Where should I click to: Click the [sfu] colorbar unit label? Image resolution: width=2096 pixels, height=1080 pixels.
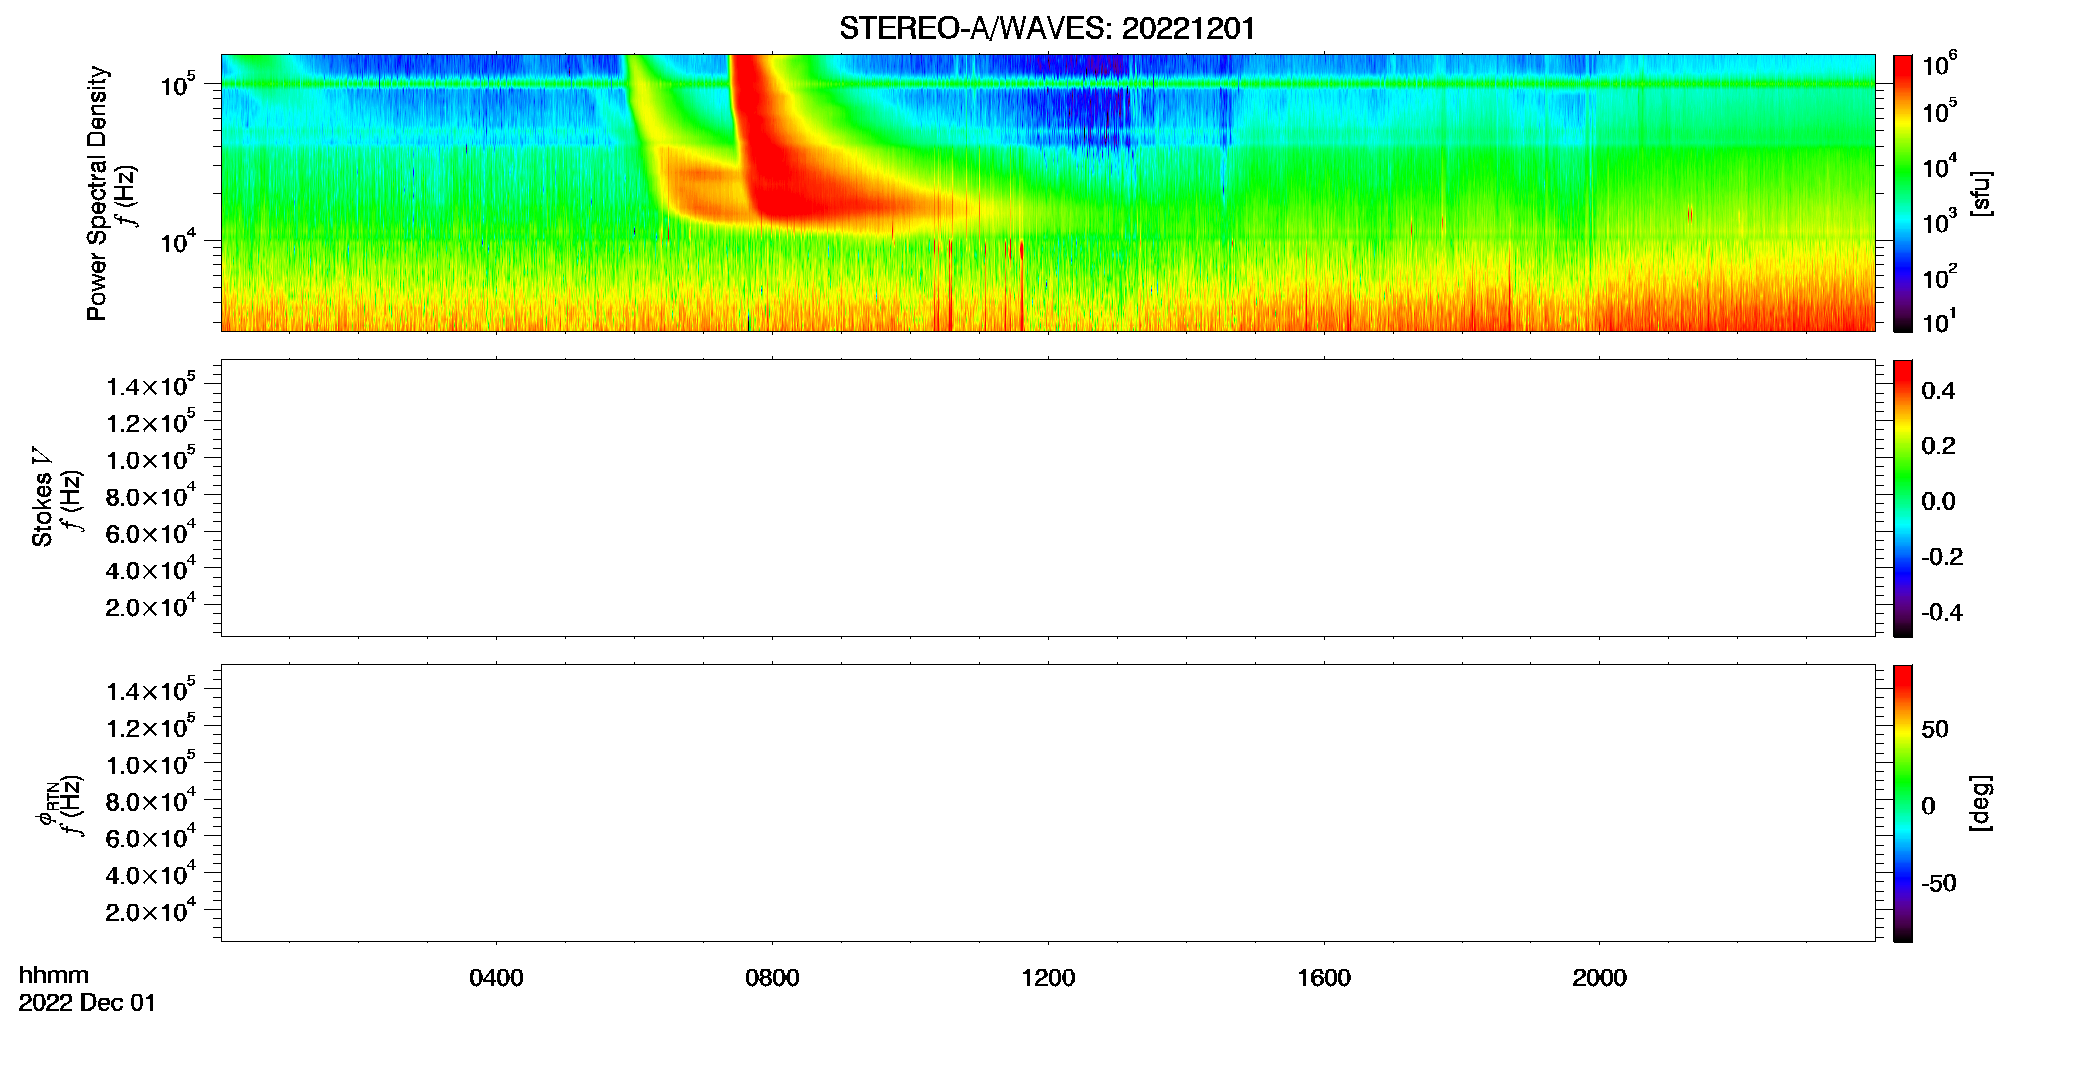pyautogui.click(x=1981, y=193)
